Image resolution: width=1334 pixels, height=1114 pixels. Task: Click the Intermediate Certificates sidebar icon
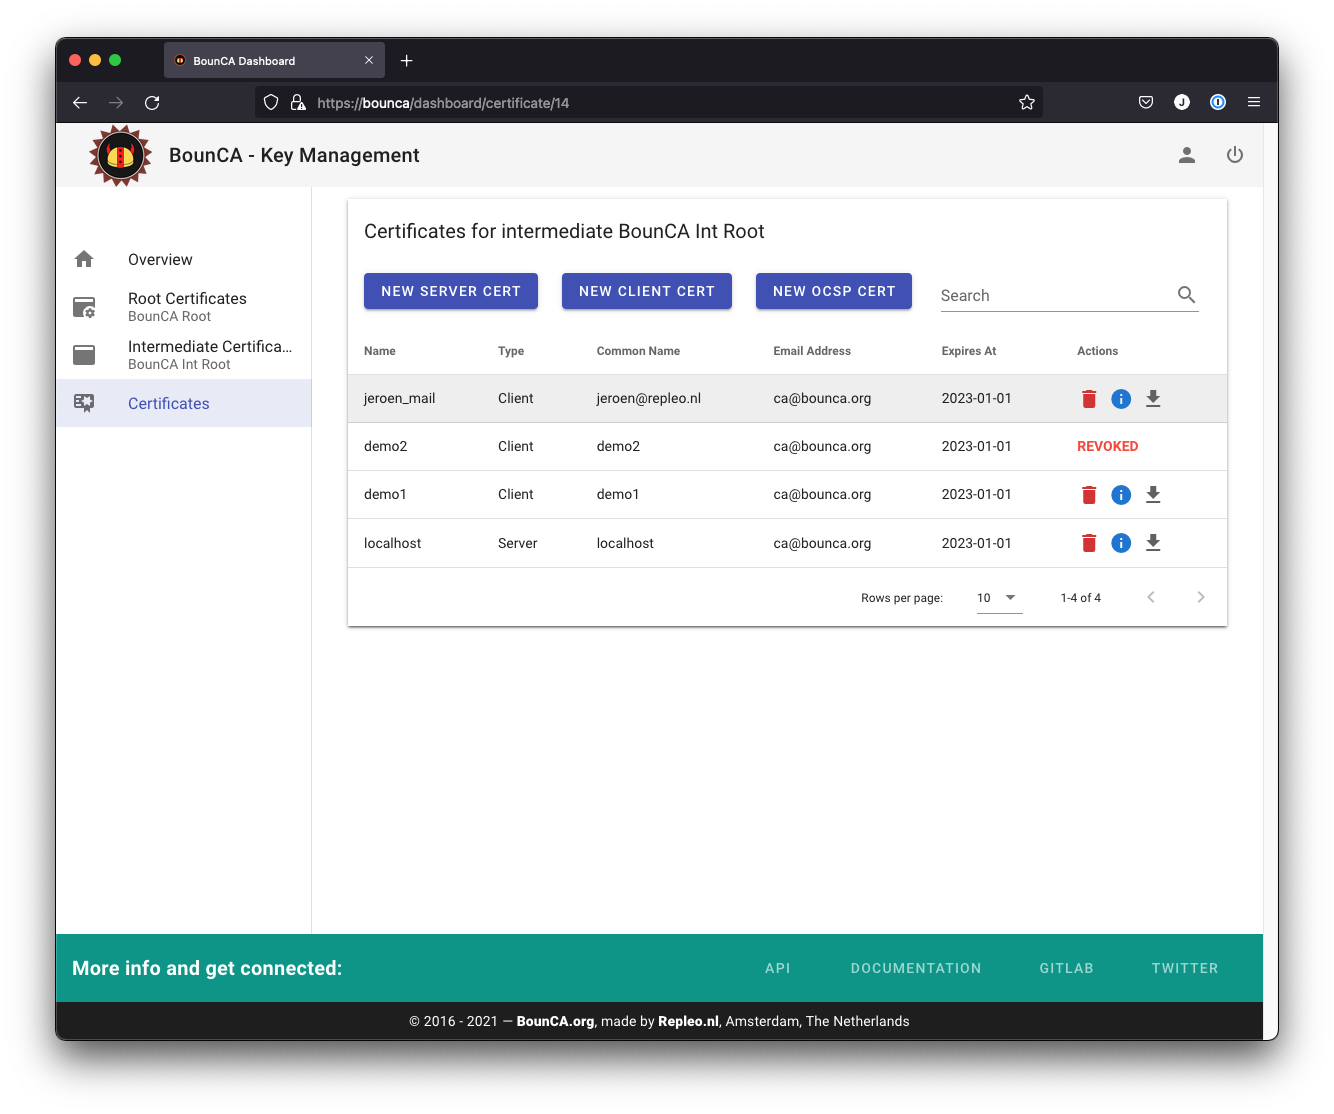pyautogui.click(x=84, y=355)
